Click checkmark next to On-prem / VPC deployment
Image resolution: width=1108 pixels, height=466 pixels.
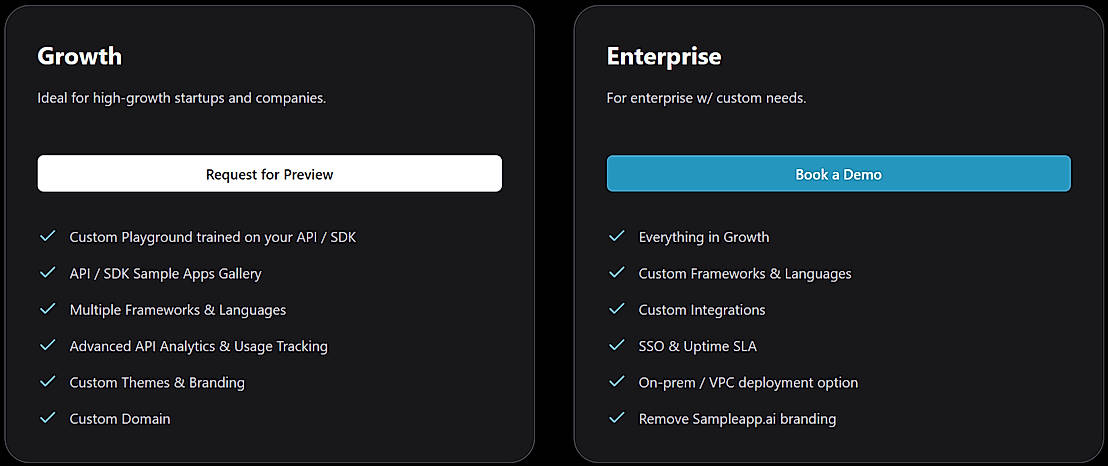[x=617, y=382]
